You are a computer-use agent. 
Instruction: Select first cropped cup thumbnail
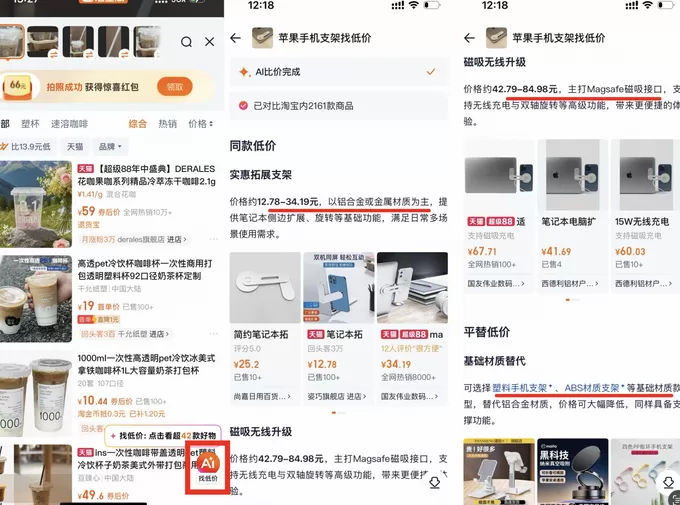click(x=11, y=42)
